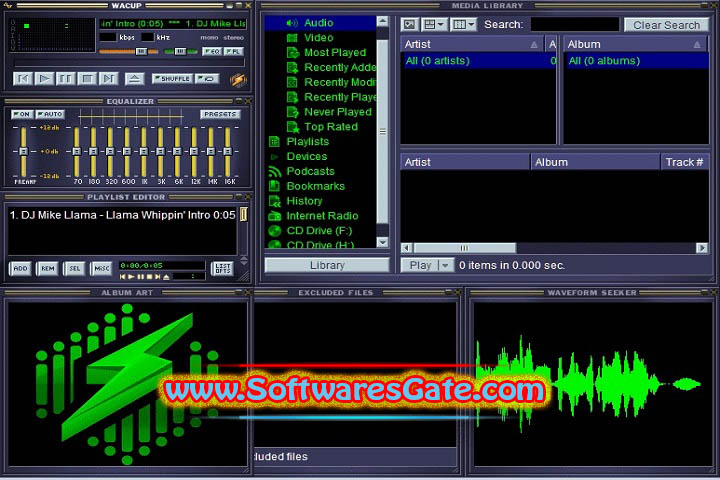Open the columns view dropdown in library
Image resolution: width=720 pixels, height=480 pixels.
(464, 24)
